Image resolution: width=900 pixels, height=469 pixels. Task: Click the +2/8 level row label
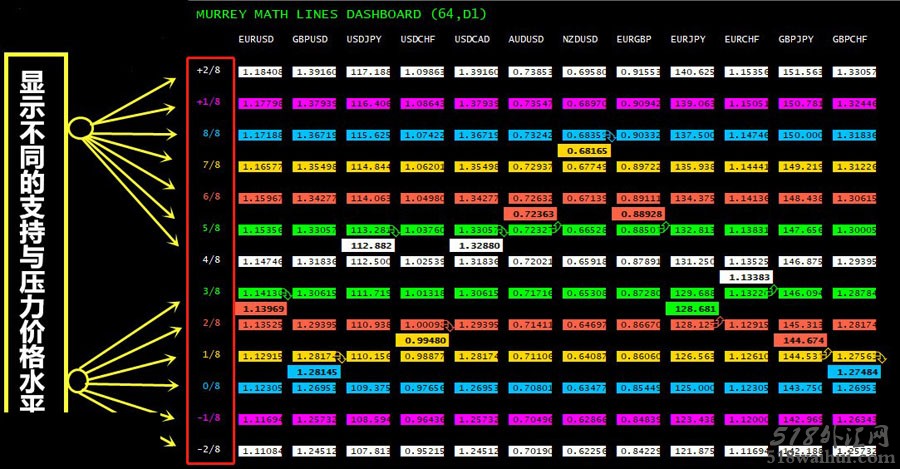[208, 70]
